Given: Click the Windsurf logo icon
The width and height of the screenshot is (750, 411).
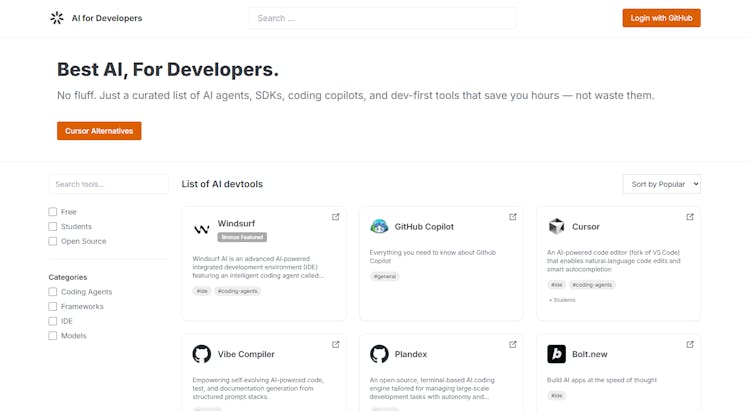Looking at the screenshot, I should (x=201, y=229).
